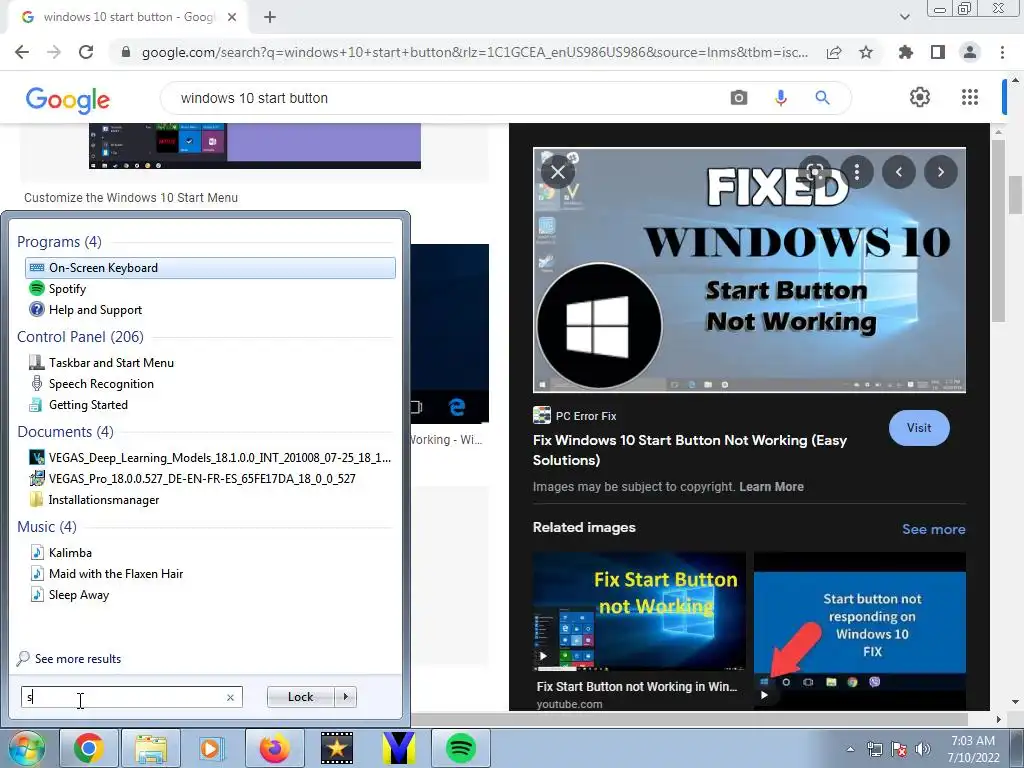Bookmark this page with star icon
Viewport: 1024px width, 768px height.
click(x=866, y=52)
